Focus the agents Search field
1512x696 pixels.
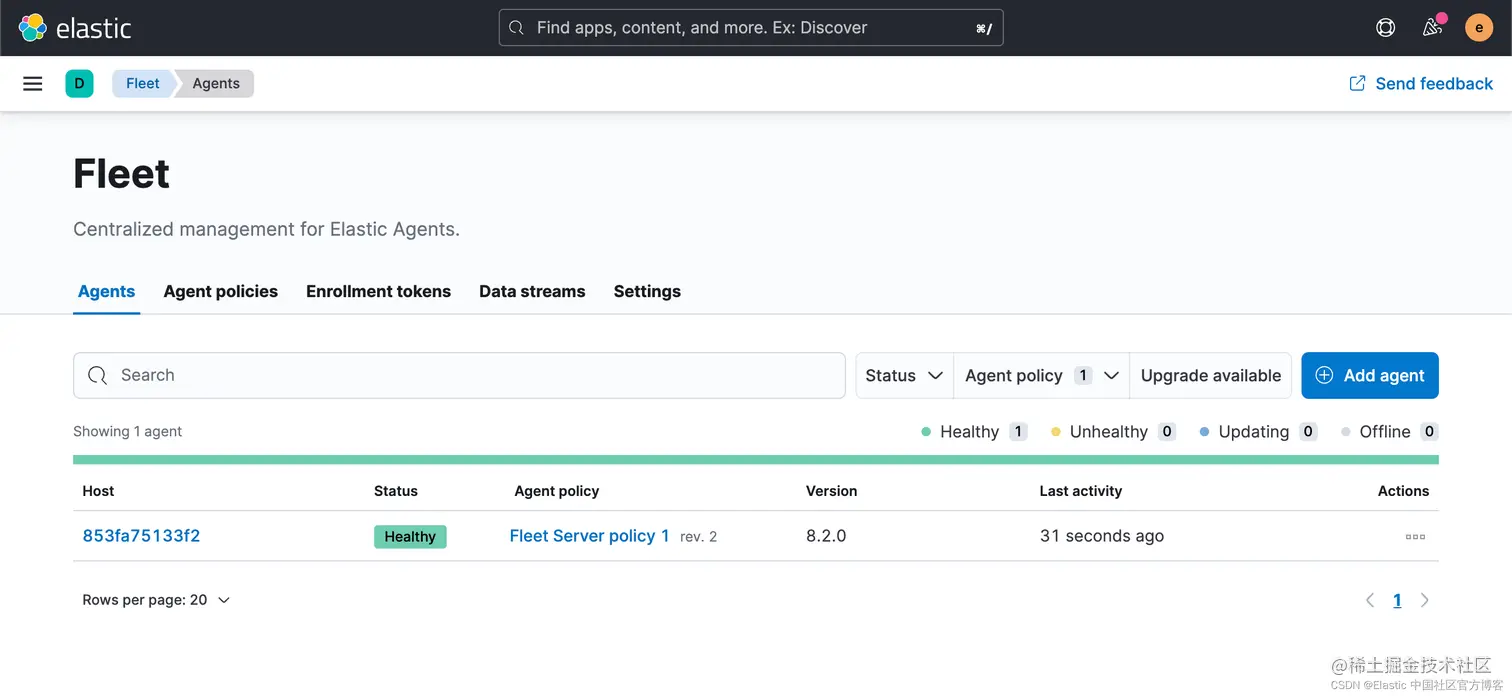click(x=460, y=376)
